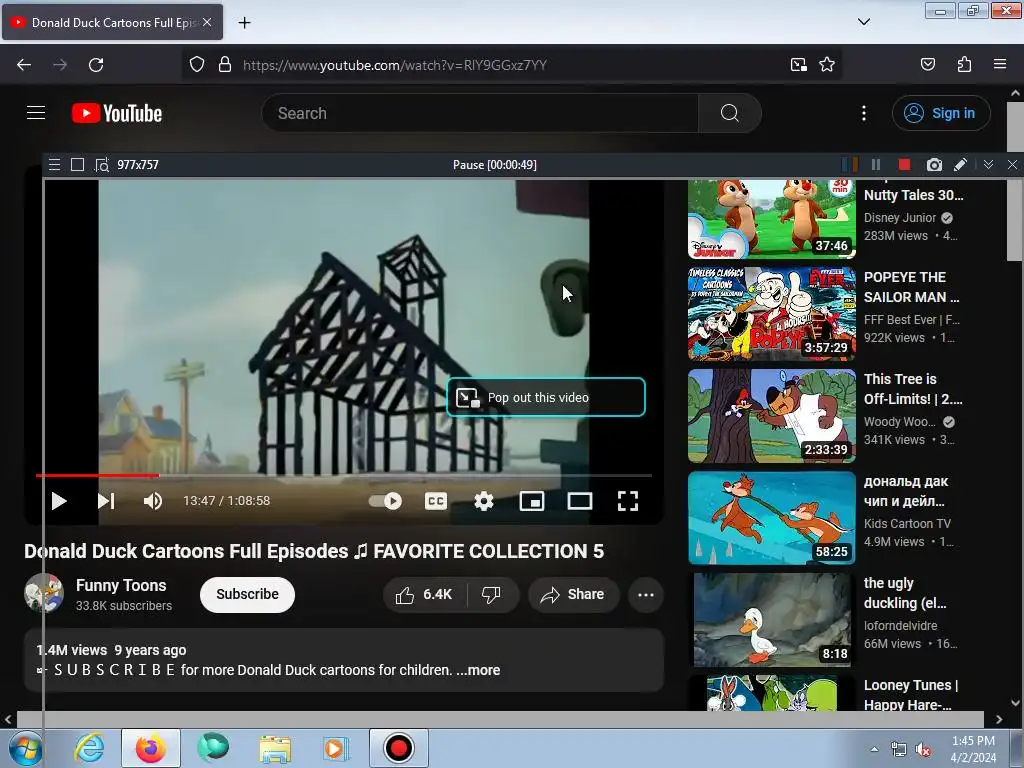Open the Windows Start menu

(24, 748)
